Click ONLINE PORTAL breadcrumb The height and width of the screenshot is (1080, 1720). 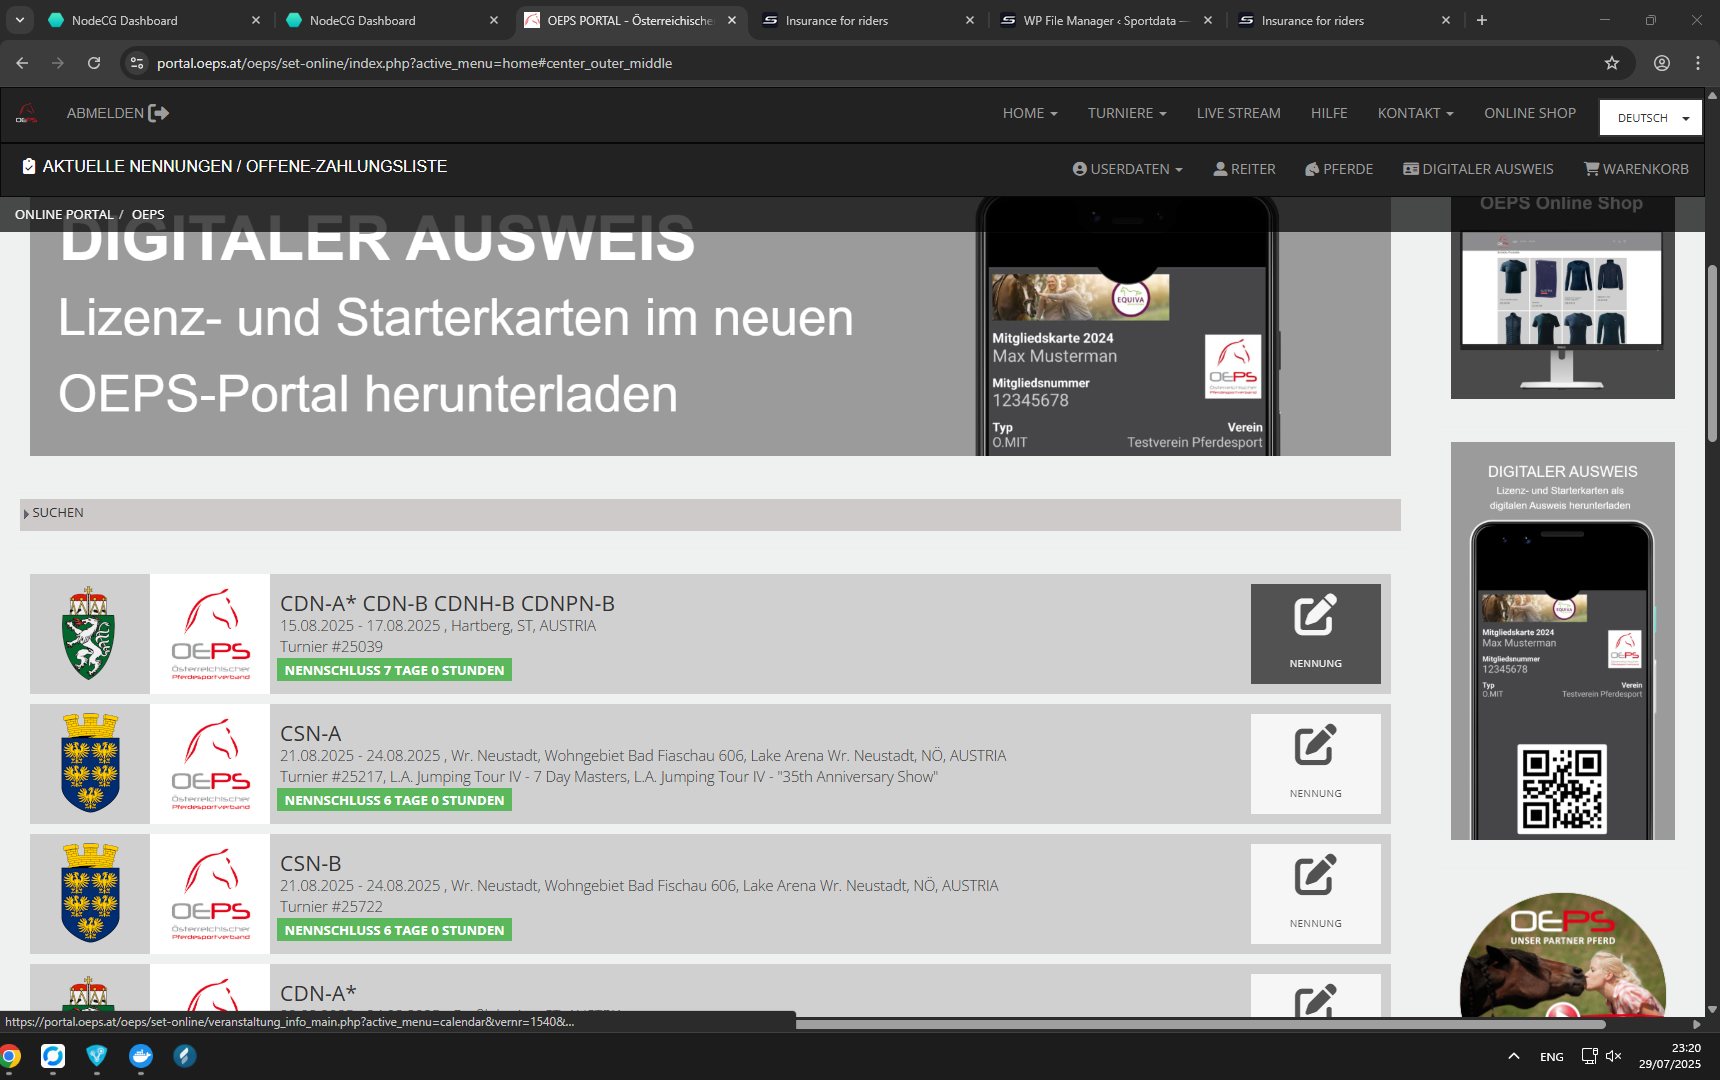click(x=64, y=215)
